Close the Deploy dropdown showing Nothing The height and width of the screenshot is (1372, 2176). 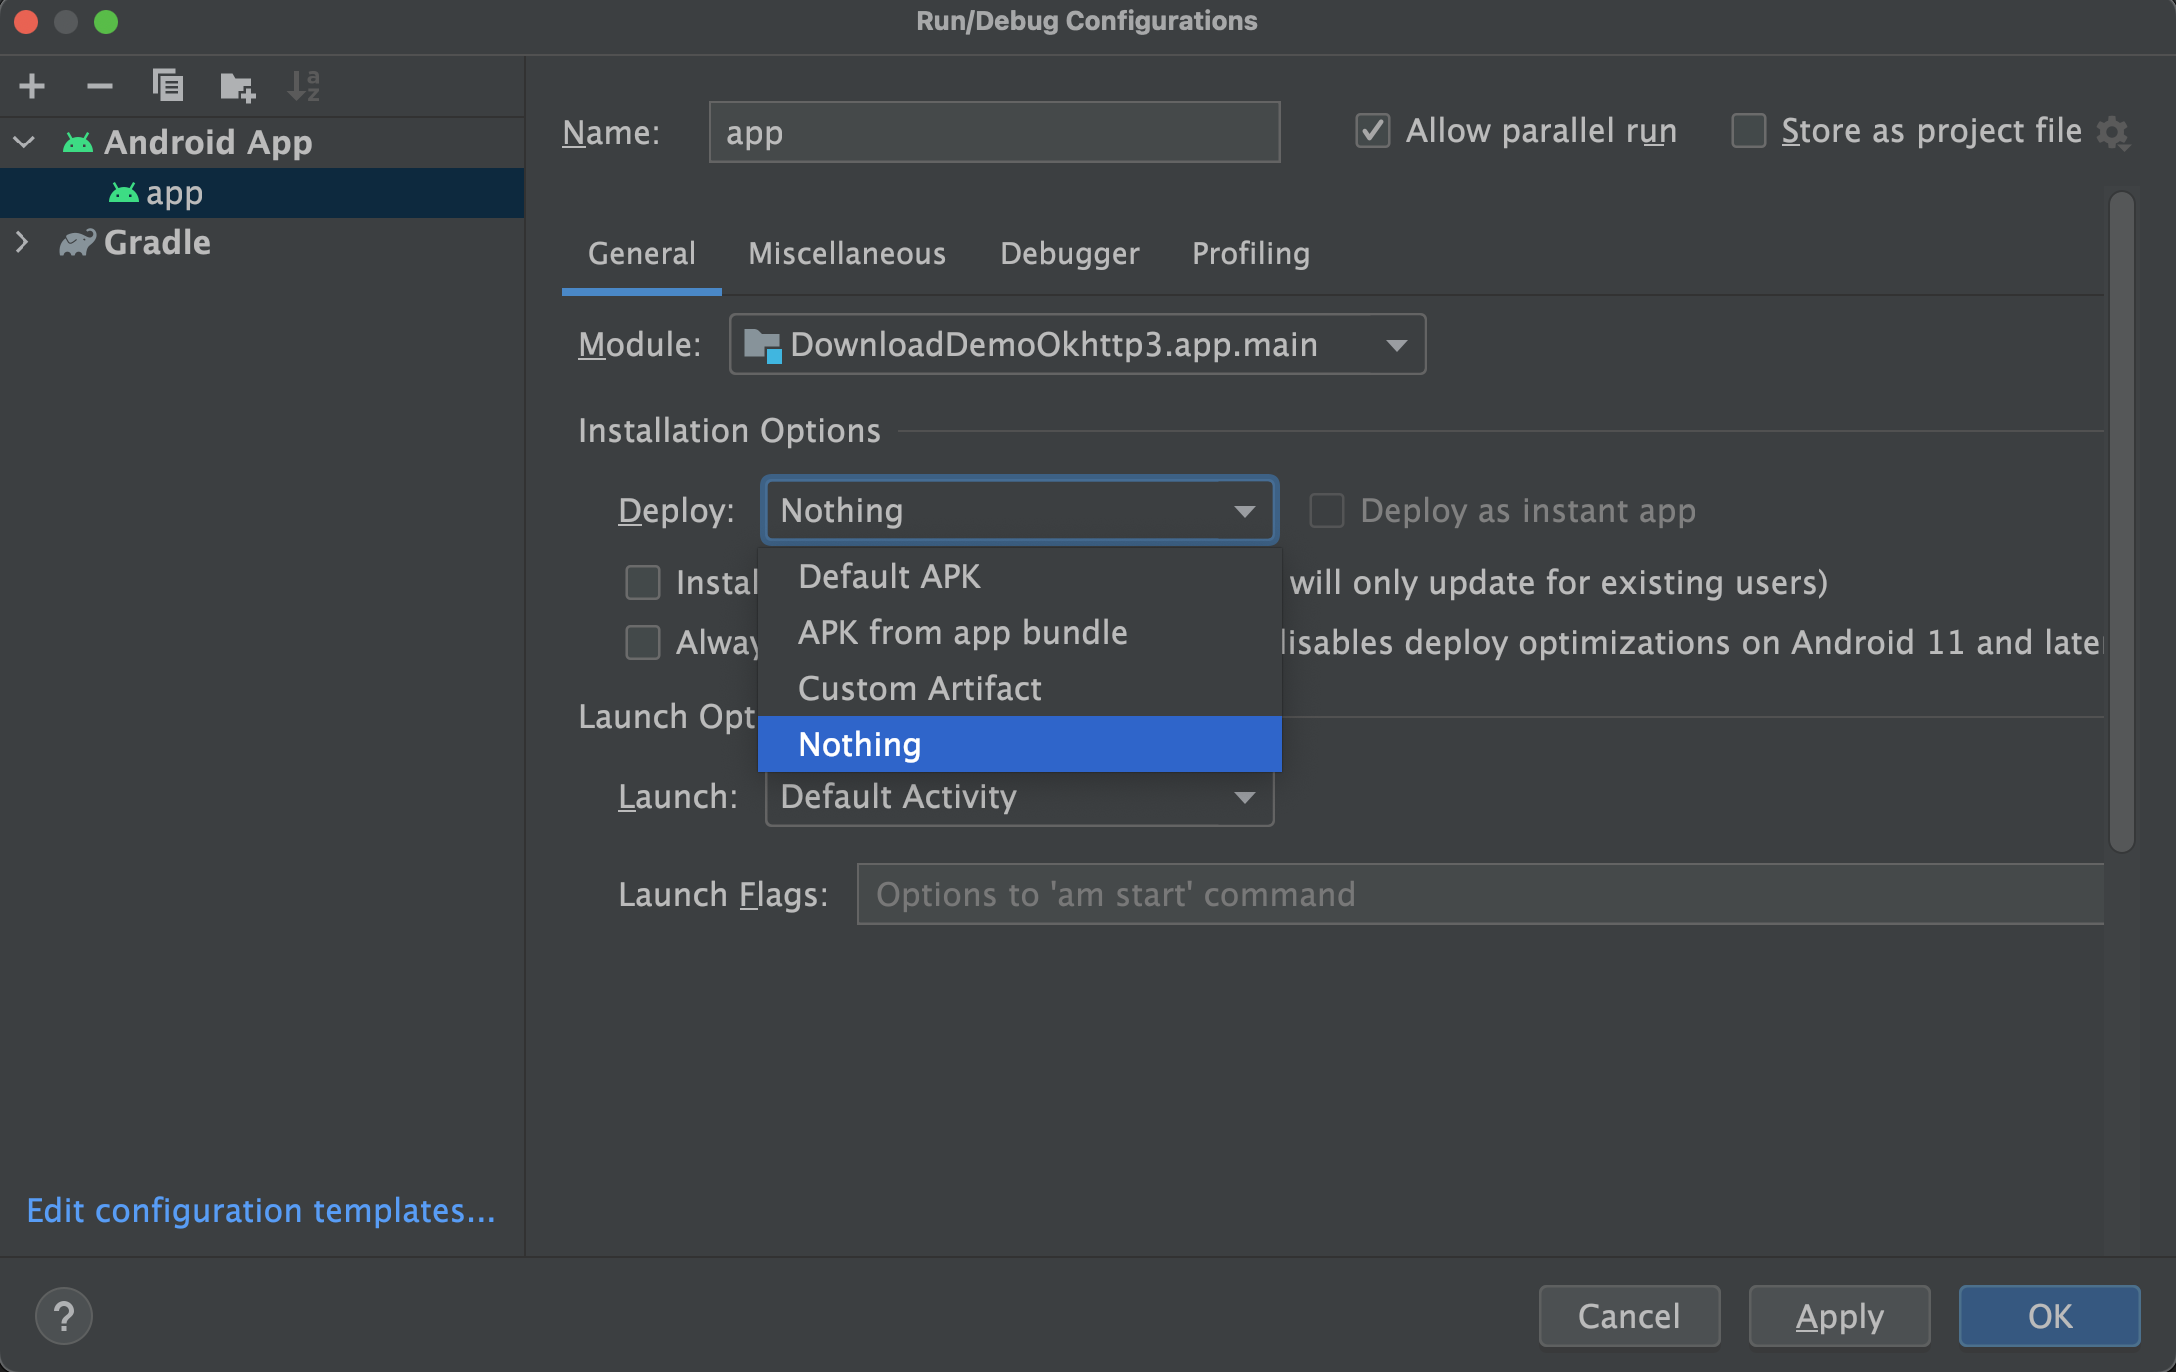[x=1020, y=510]
